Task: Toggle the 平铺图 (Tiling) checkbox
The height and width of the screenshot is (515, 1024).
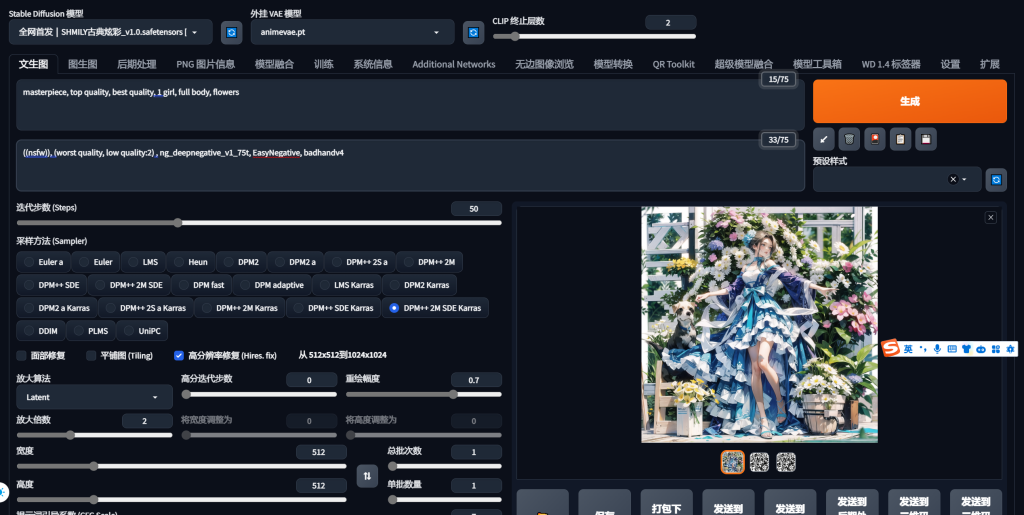Action: point(91,355)
